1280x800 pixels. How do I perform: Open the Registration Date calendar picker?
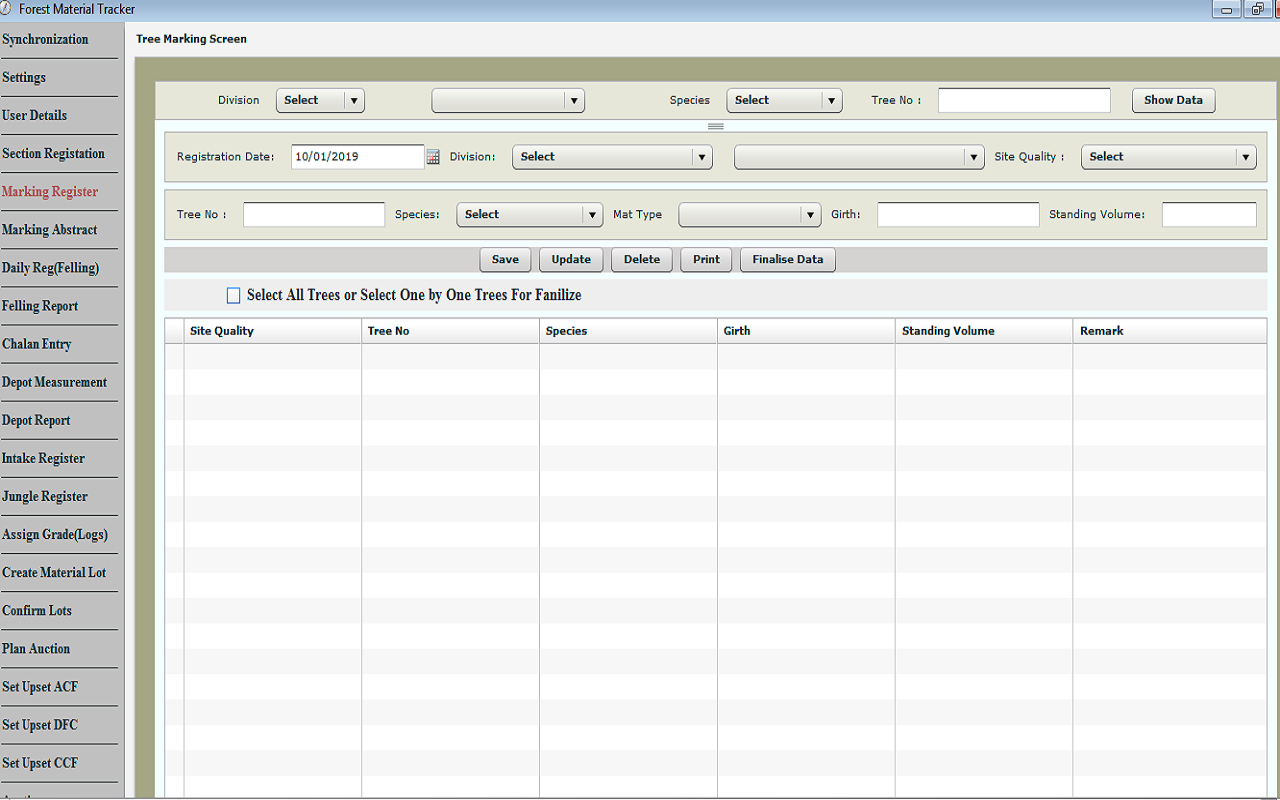click(x=433, y=157)
